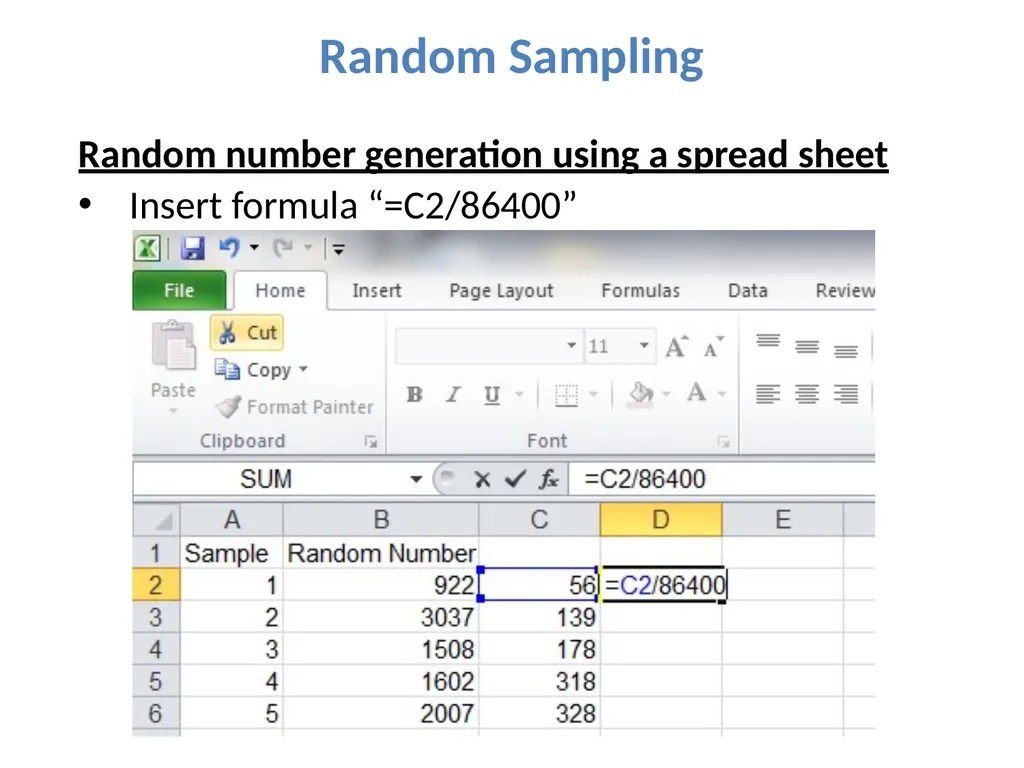Screen dimensions: 1024x768
Task: Click the Excel application icon
Action: 148,248
